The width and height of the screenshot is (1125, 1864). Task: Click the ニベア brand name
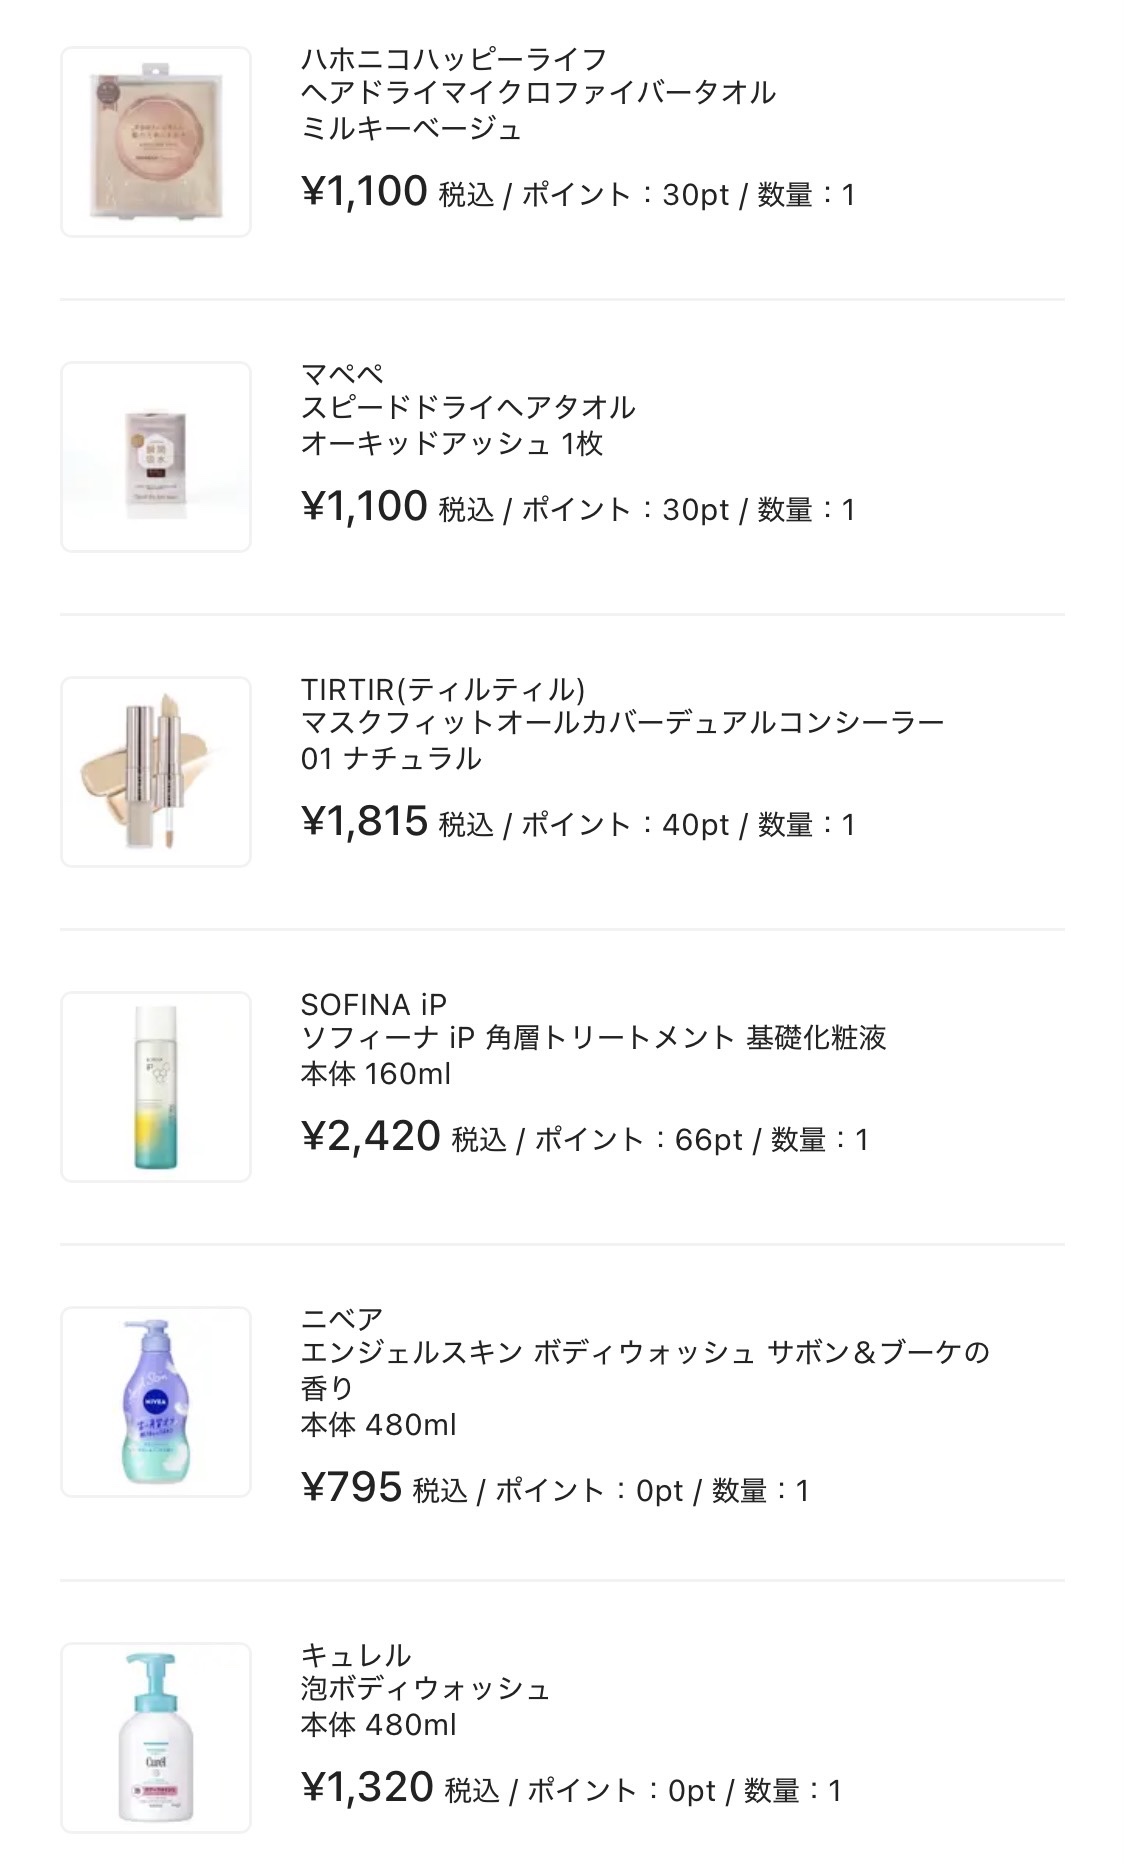342,1319
